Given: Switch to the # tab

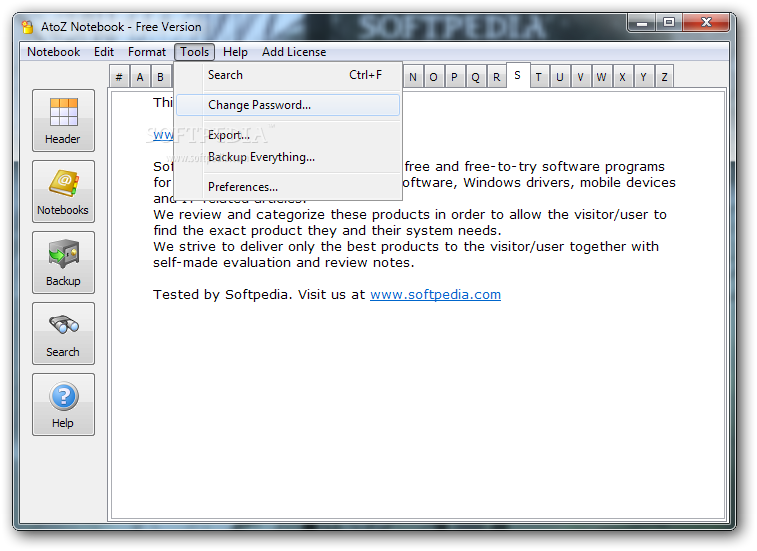Looking at the screenshot, I should [119, 77].
